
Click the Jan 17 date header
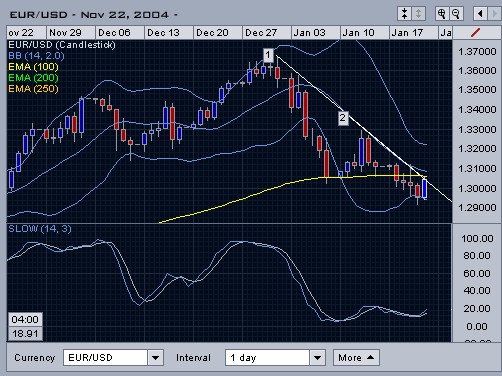click(413, 33)
